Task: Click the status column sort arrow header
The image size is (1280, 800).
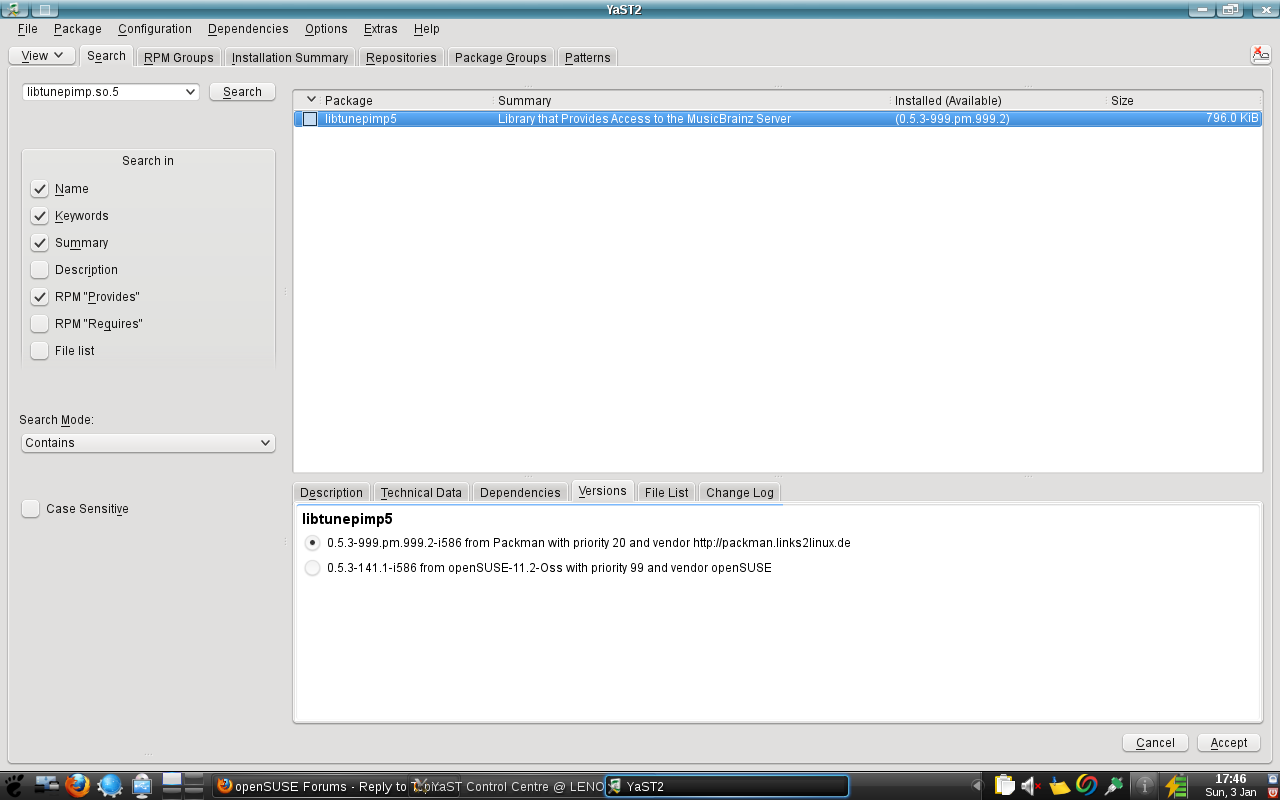Action: click(311, 100)
